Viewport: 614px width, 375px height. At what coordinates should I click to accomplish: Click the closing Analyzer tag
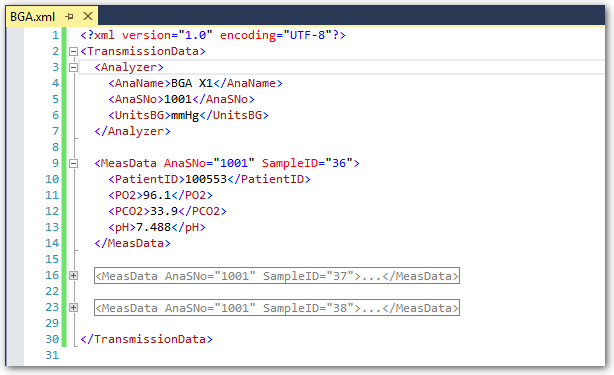[x=132, y=131]
